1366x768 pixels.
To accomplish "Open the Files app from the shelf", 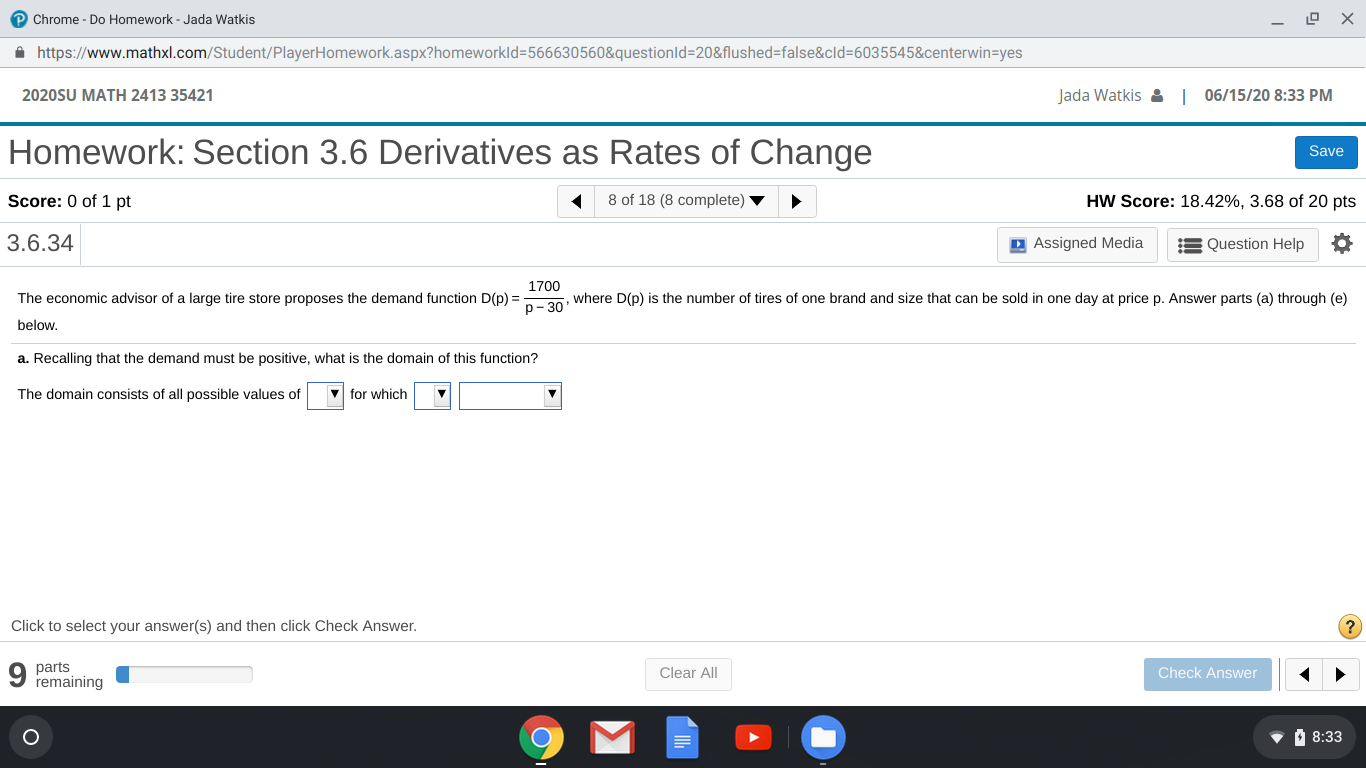I will pyautogui.click(x=823, y=738).
